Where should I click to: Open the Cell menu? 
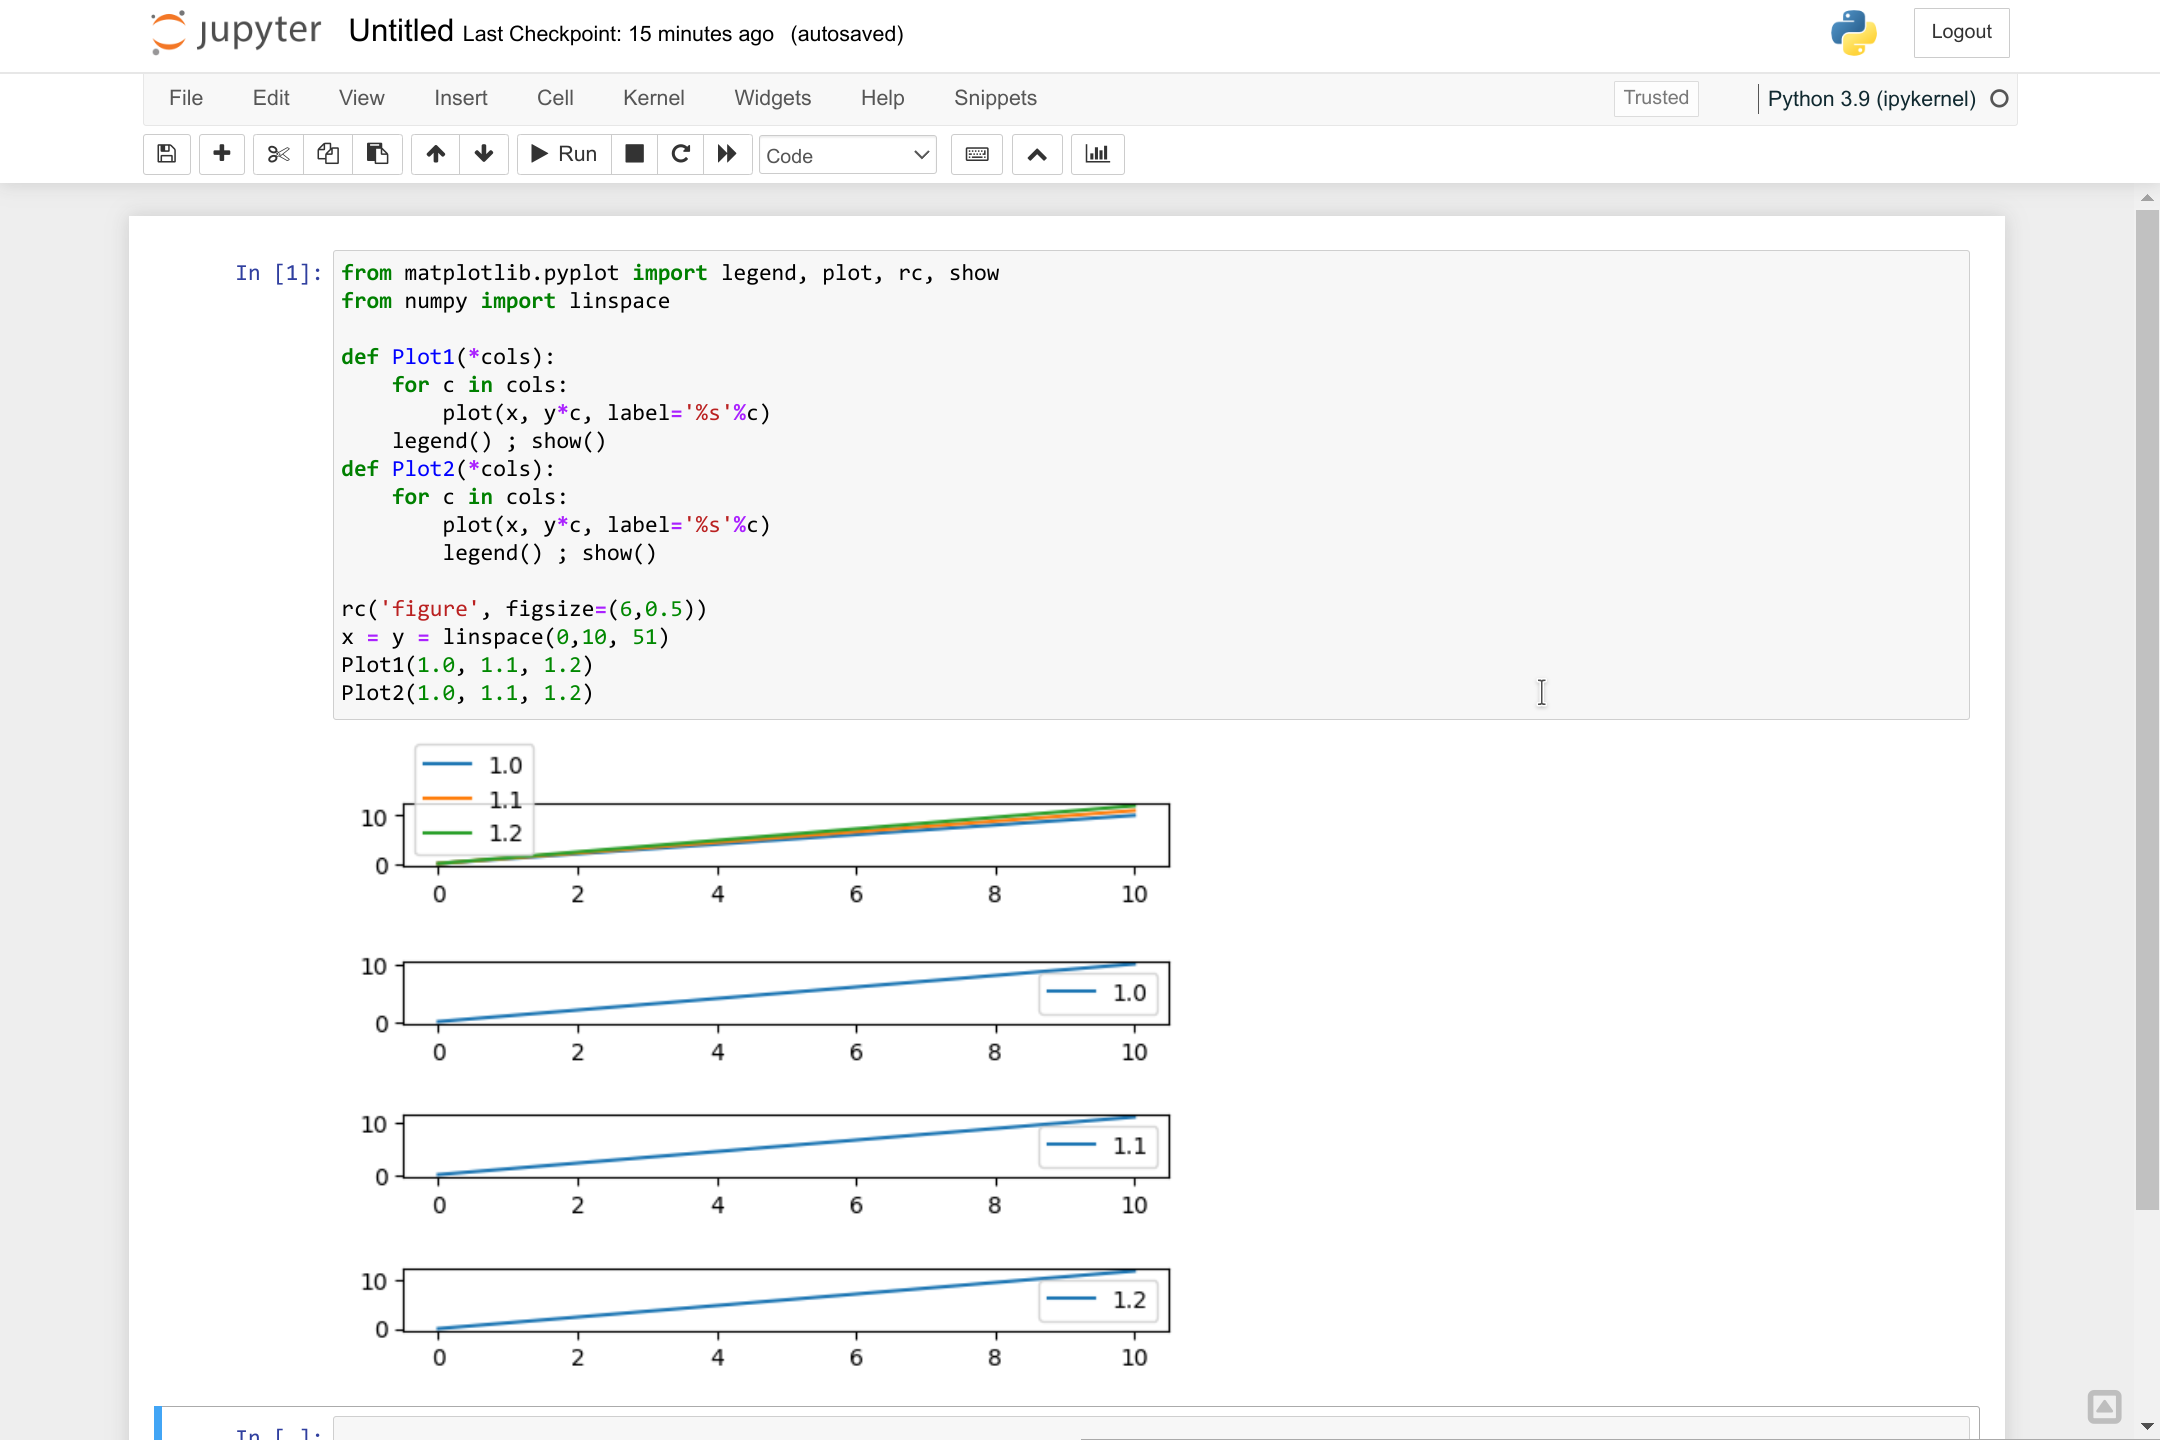(555, 98)
